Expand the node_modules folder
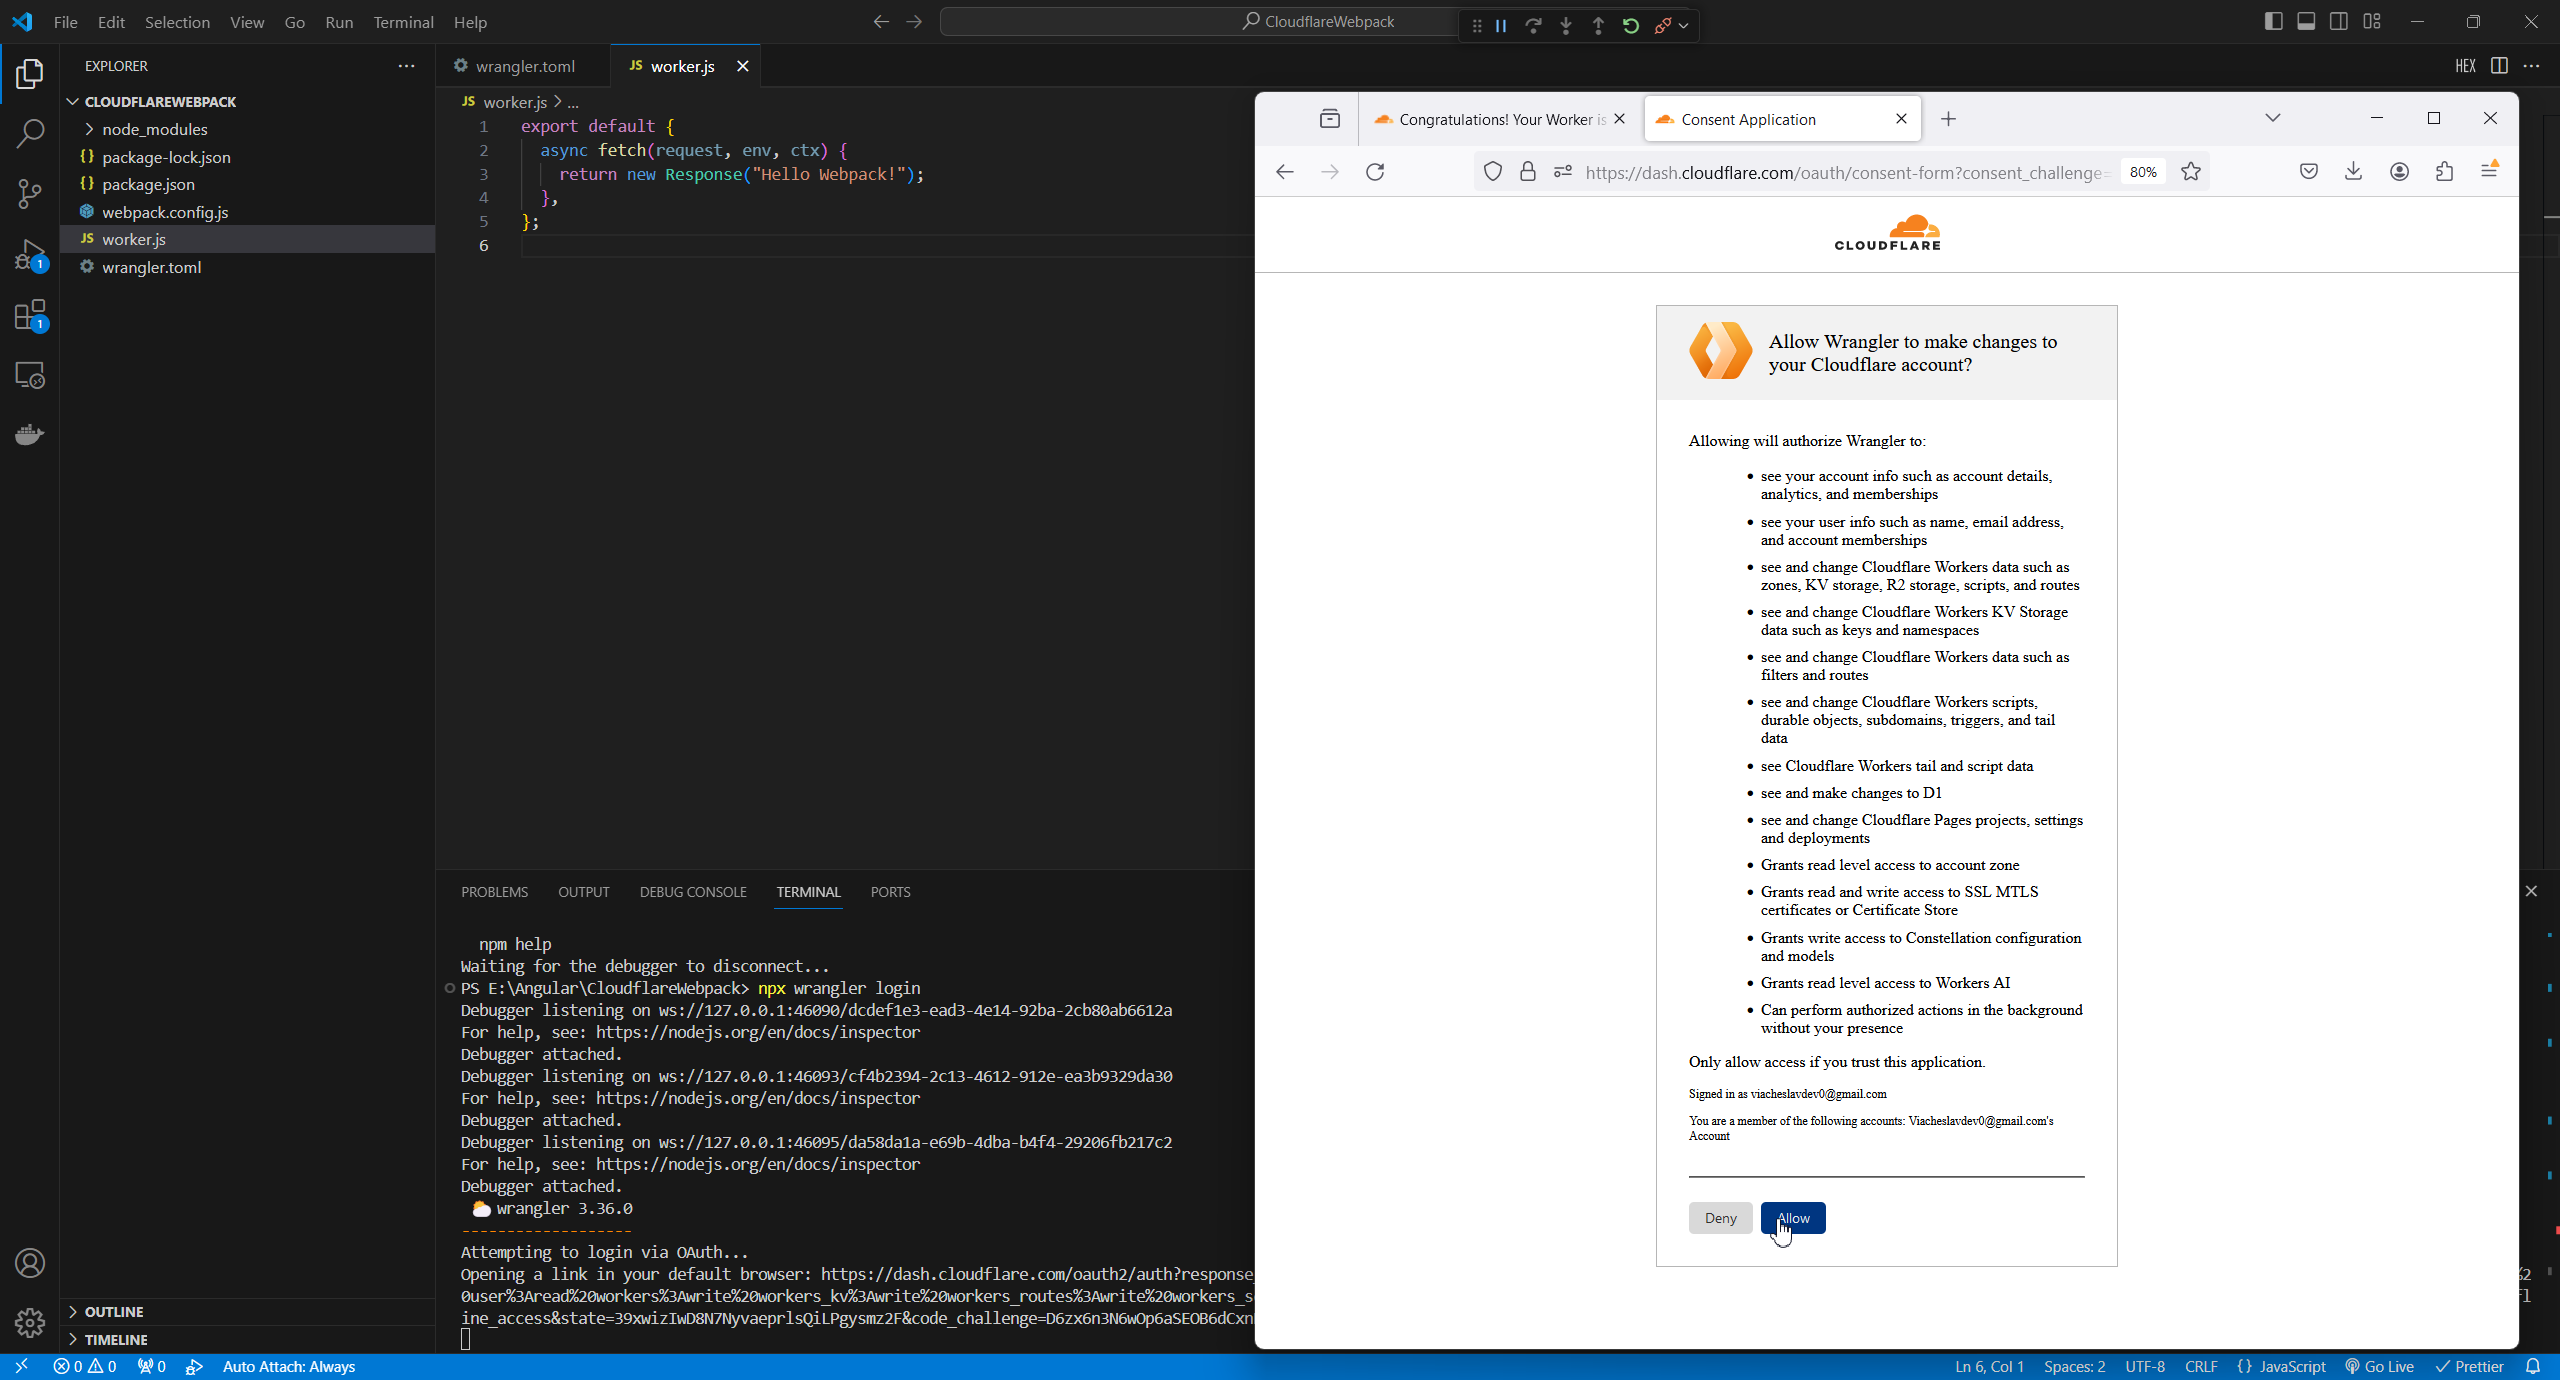This screenshot has width=2560, height=1380. click(x=154, y=129)
